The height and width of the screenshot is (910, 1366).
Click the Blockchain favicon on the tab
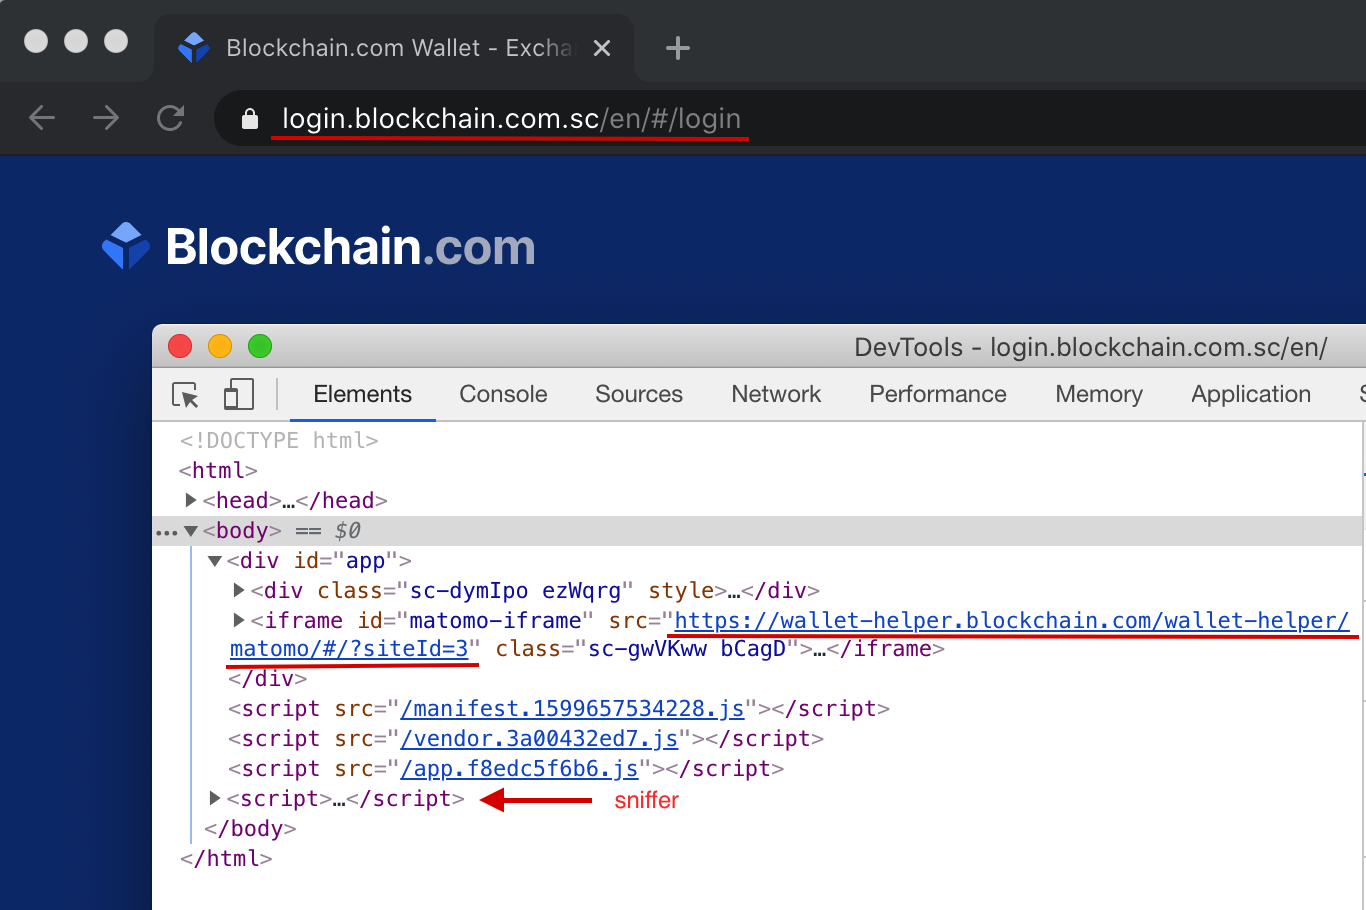coord(193,47)
